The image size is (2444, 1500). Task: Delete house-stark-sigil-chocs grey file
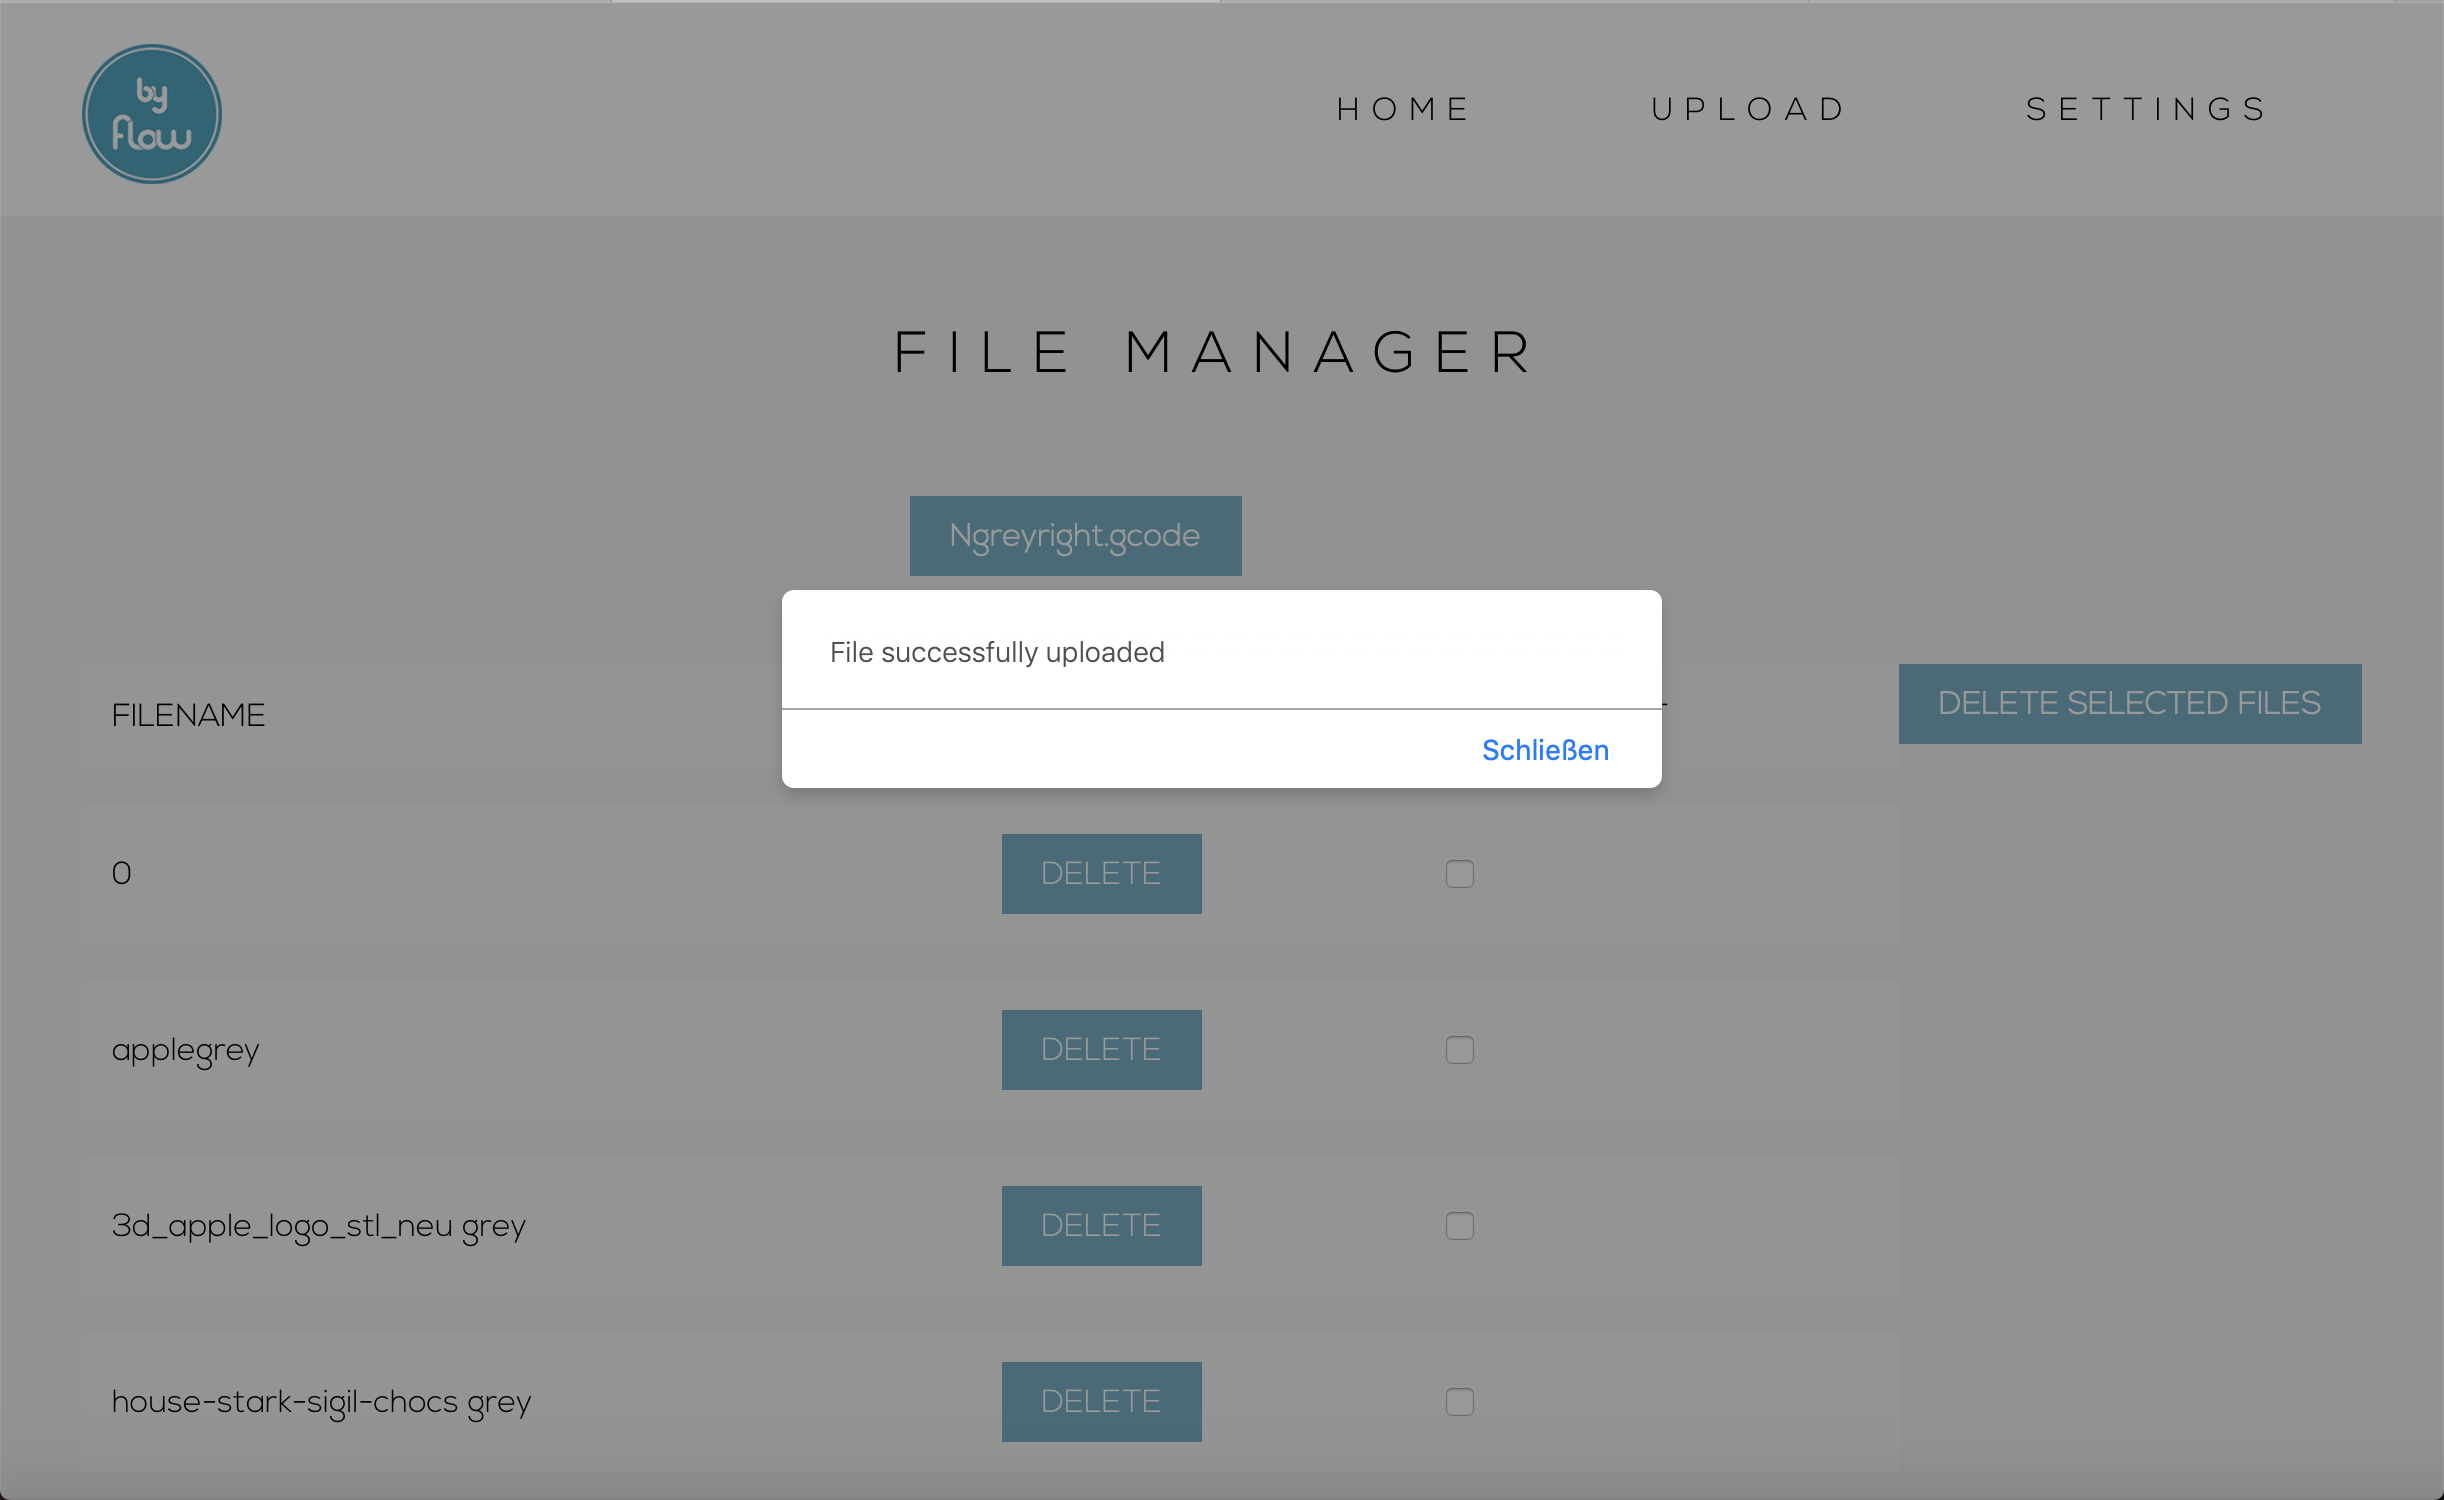1101,1402
